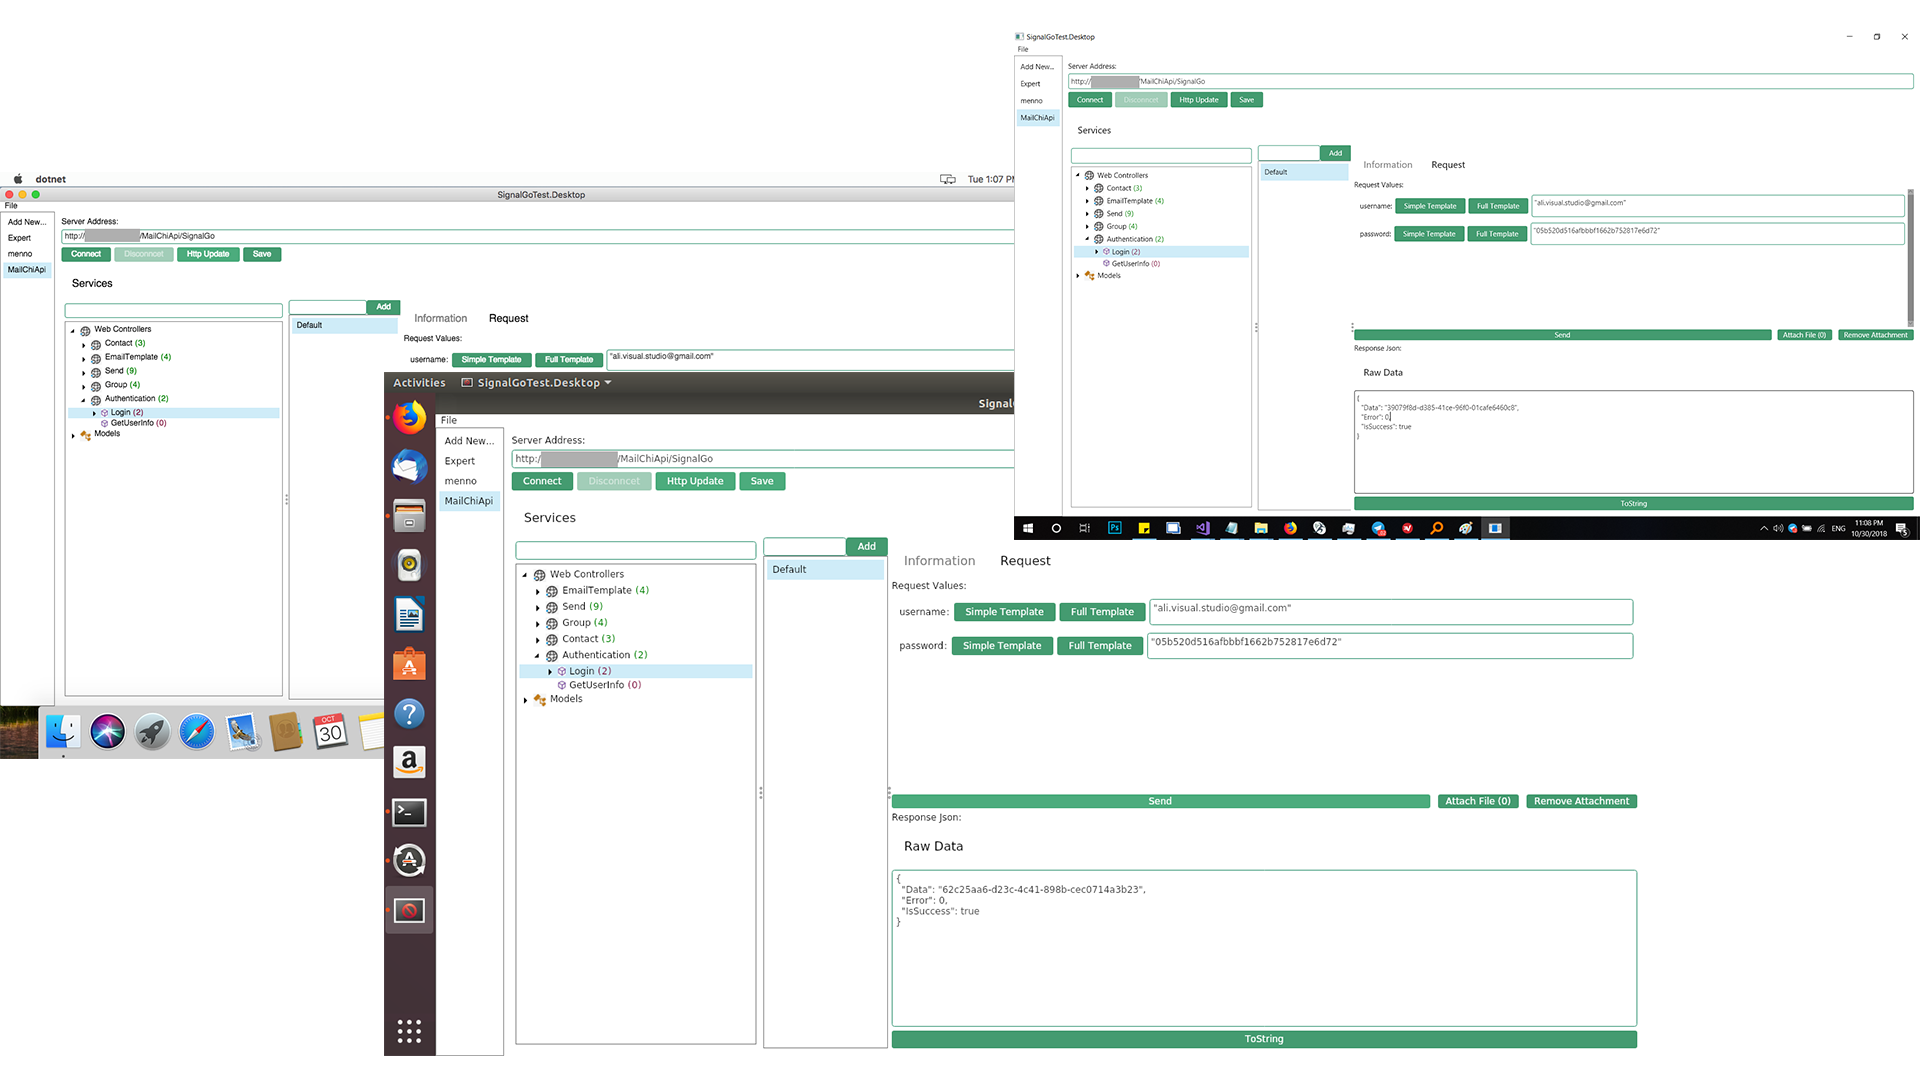Collapse Authentication node in Ubuntu tree
Screen dimensions: 1920x1080
tap(537, 656)
